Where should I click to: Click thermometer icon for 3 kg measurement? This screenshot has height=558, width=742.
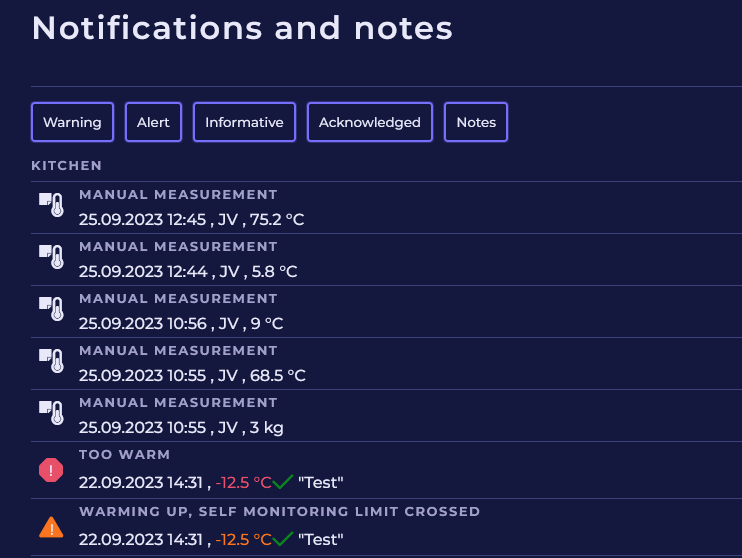[x=51, y=413]
